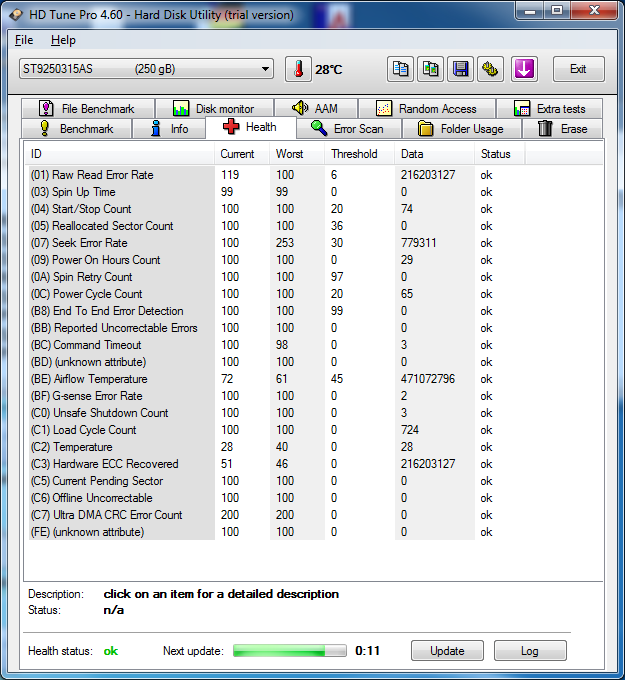This screenshot has width=625, height=680.
Task: Open the Extra tests tab
Action: [x=550, y=108]
